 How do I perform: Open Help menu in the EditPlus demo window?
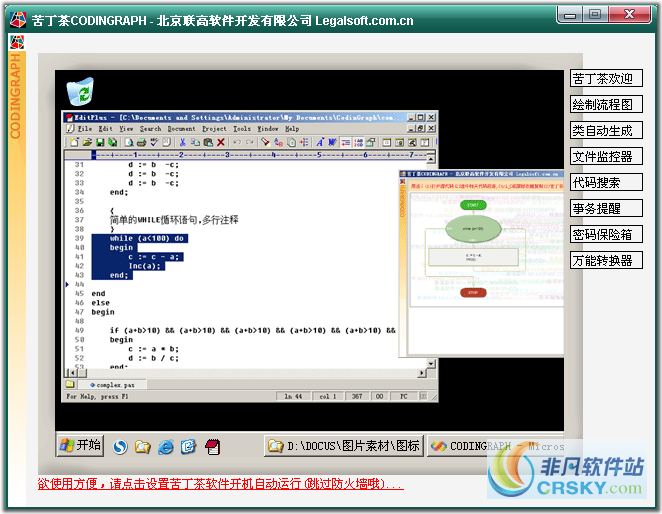click(292, 129)
